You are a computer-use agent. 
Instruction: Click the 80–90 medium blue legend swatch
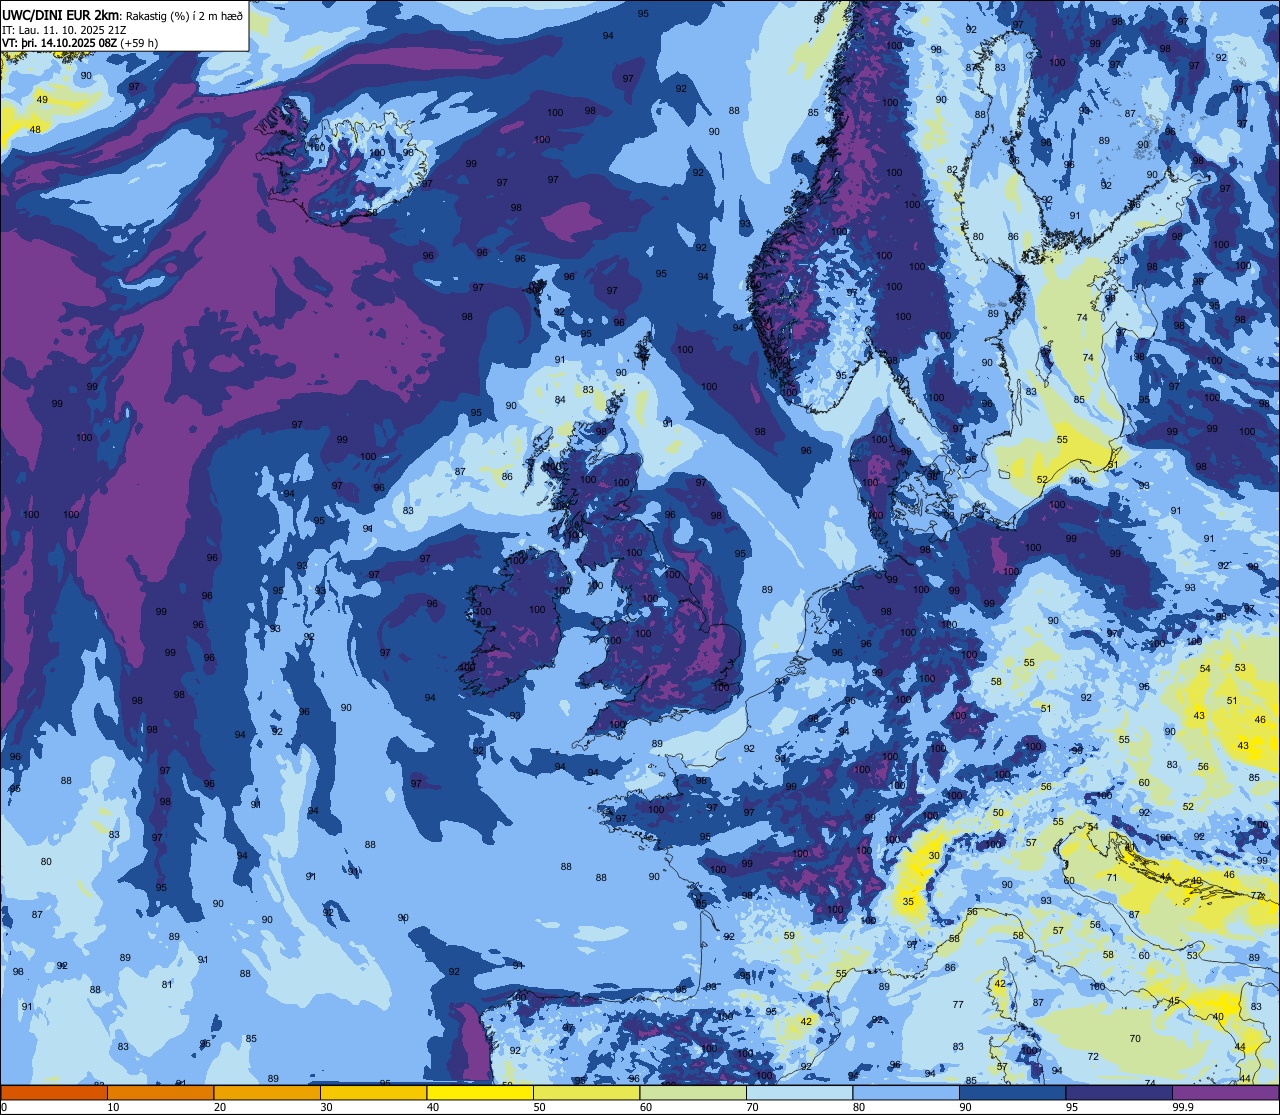pyautogui.click(x=906, y=1093)
